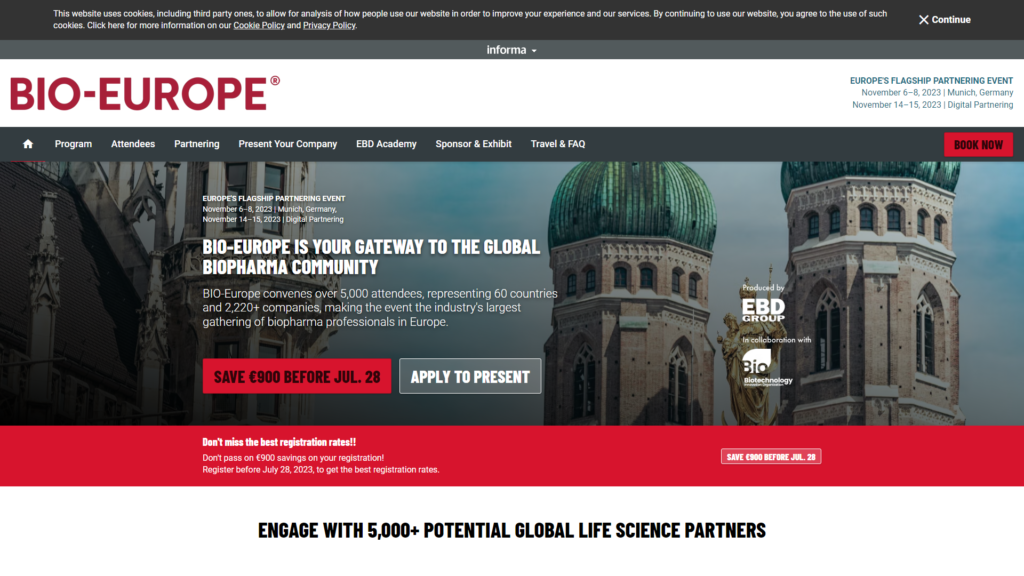The width and height of the screenshot is (1024, 576).
Task: Open the Partnering menu
Action: pyautogui.click(x=197, y=144)
